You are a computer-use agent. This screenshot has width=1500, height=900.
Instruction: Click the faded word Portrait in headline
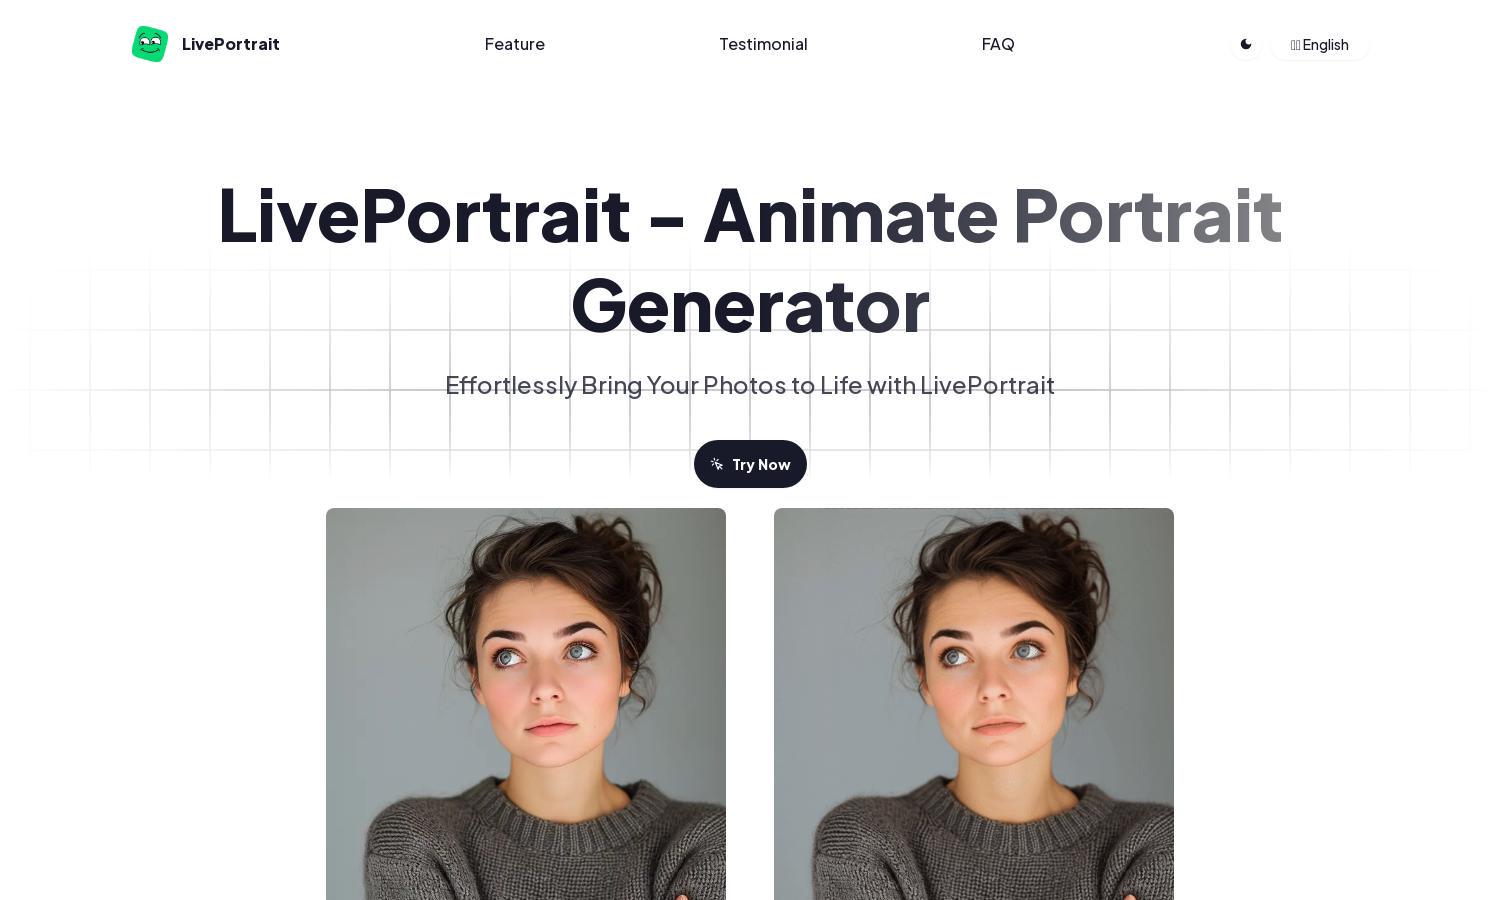pyautogui.click(x=1148, y=214)
